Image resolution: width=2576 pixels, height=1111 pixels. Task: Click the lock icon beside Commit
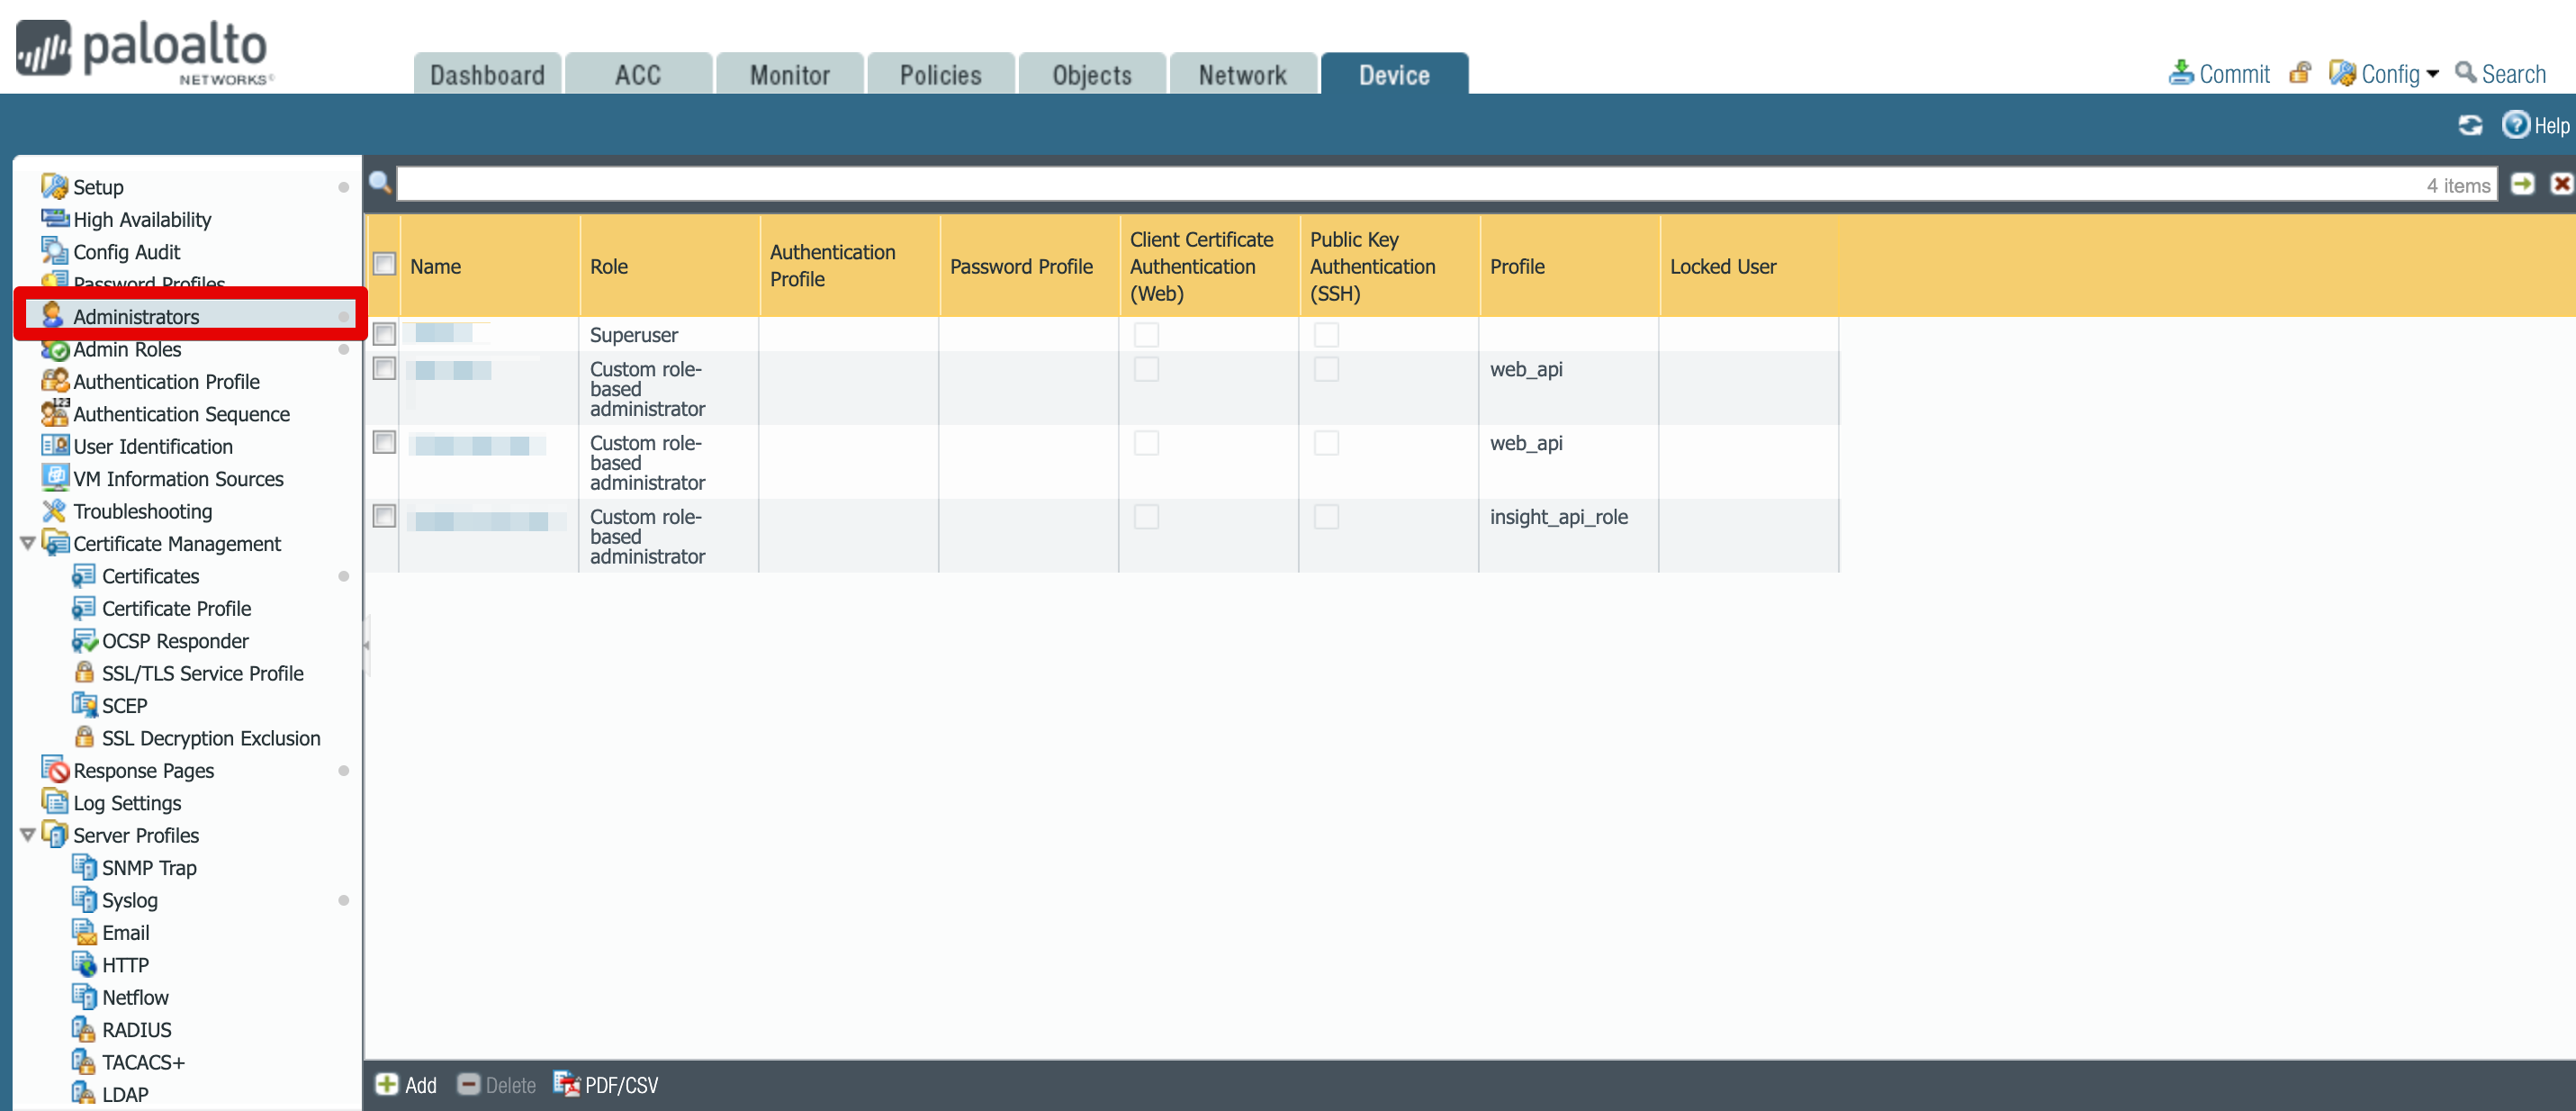pos(2299,73)
